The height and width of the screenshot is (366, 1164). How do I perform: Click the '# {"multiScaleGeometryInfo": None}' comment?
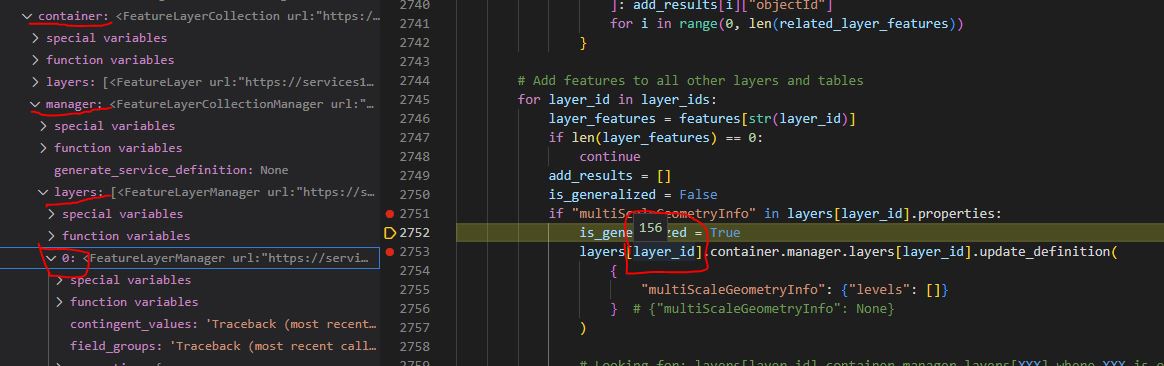[763, 309]
